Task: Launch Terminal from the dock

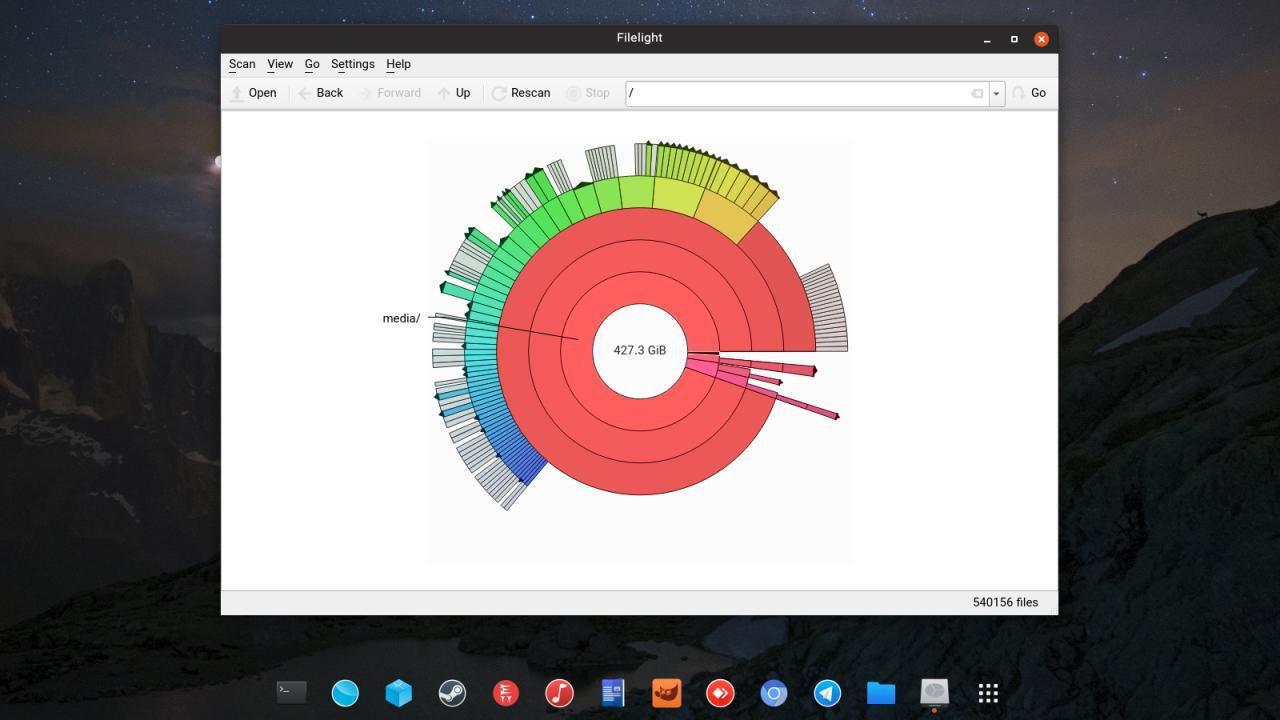Action: [291, 692]
